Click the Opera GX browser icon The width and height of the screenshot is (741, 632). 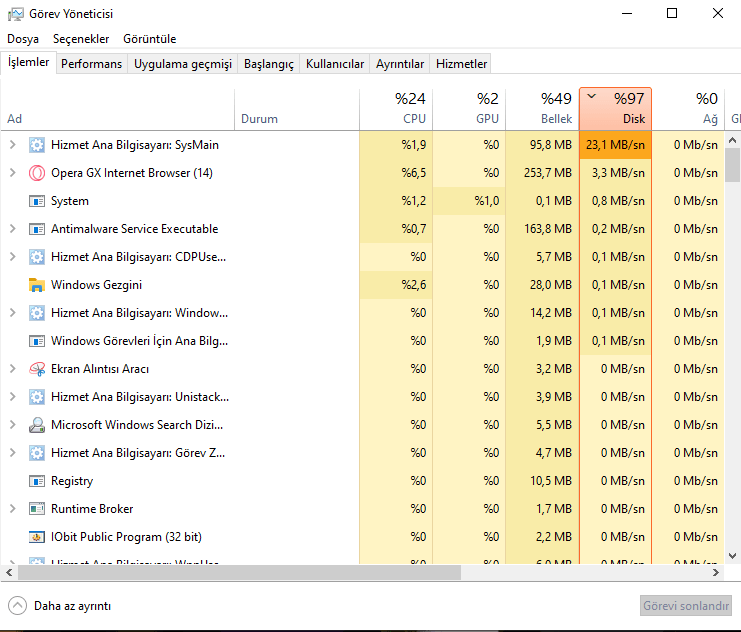pyautogui.click(x=37, y=173)
